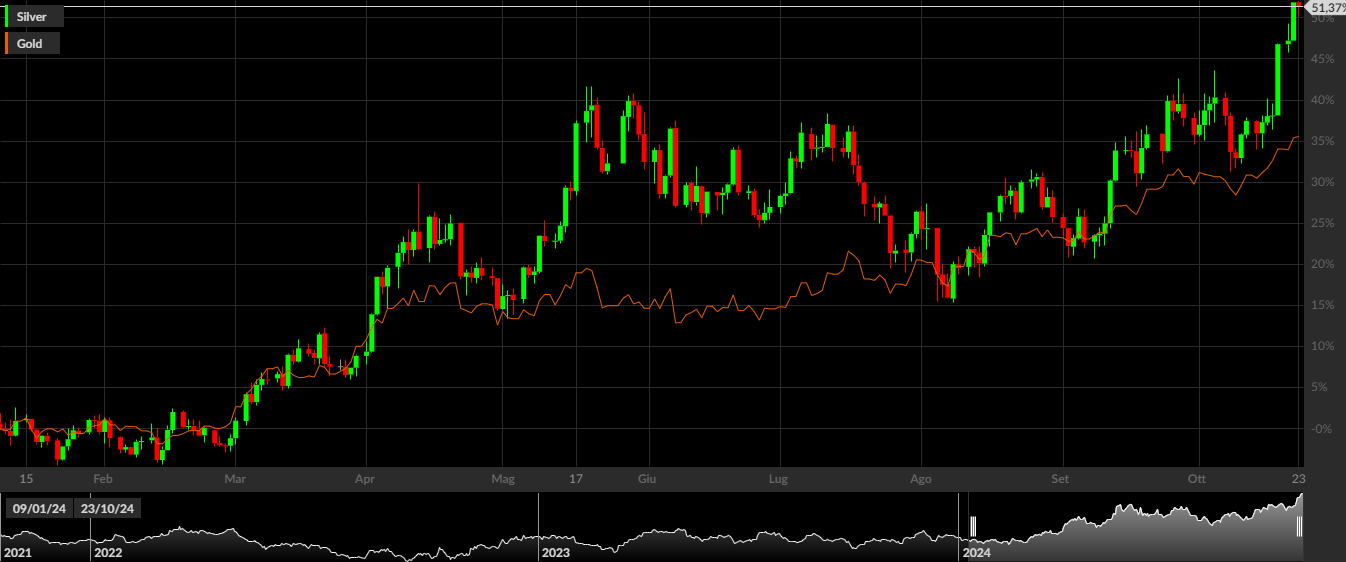Screen dimensions: 1346x562
Task: Jump to 2022 in the navigator timeline
Action: (108, 552)
